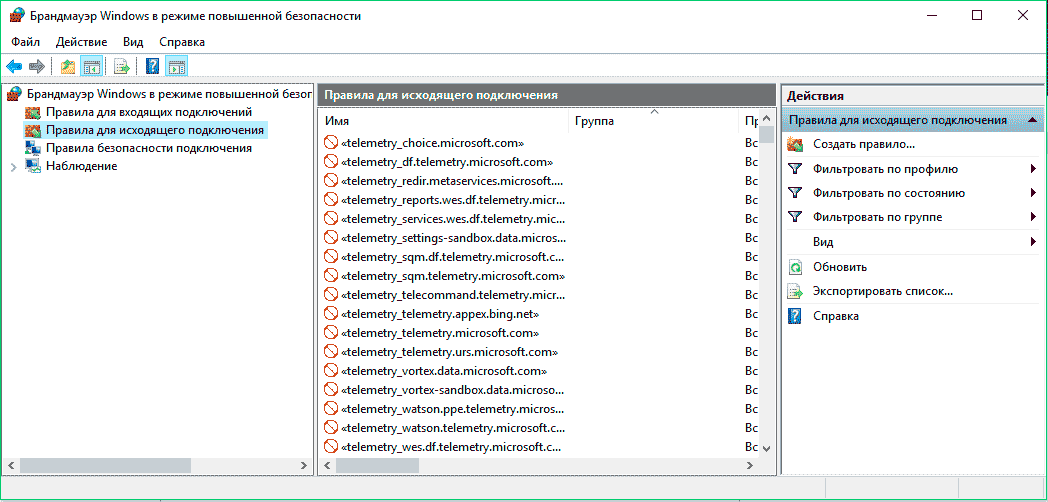Screen dimensions: 1048x502
Task: Click the connection security rules icon
Action: pos(32,148)
